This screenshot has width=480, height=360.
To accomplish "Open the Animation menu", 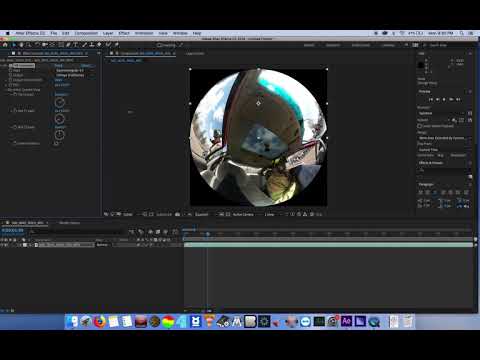I will coord(144,33).
